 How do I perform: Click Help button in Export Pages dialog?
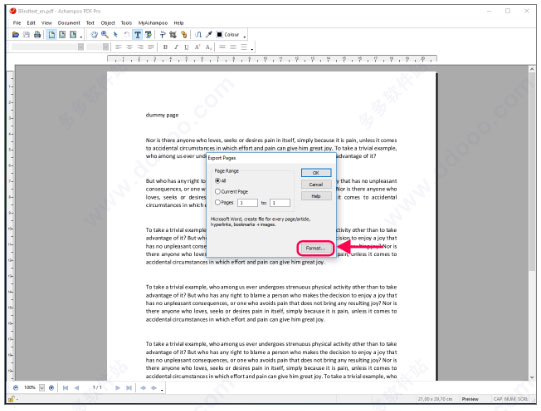click(x=316, y=196)
